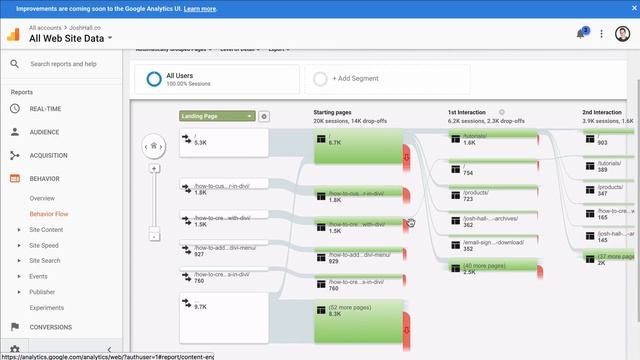Screen dimensions: 640x360
Task: Select the 5.3K landing page node
Action: [x=224, y=143]
